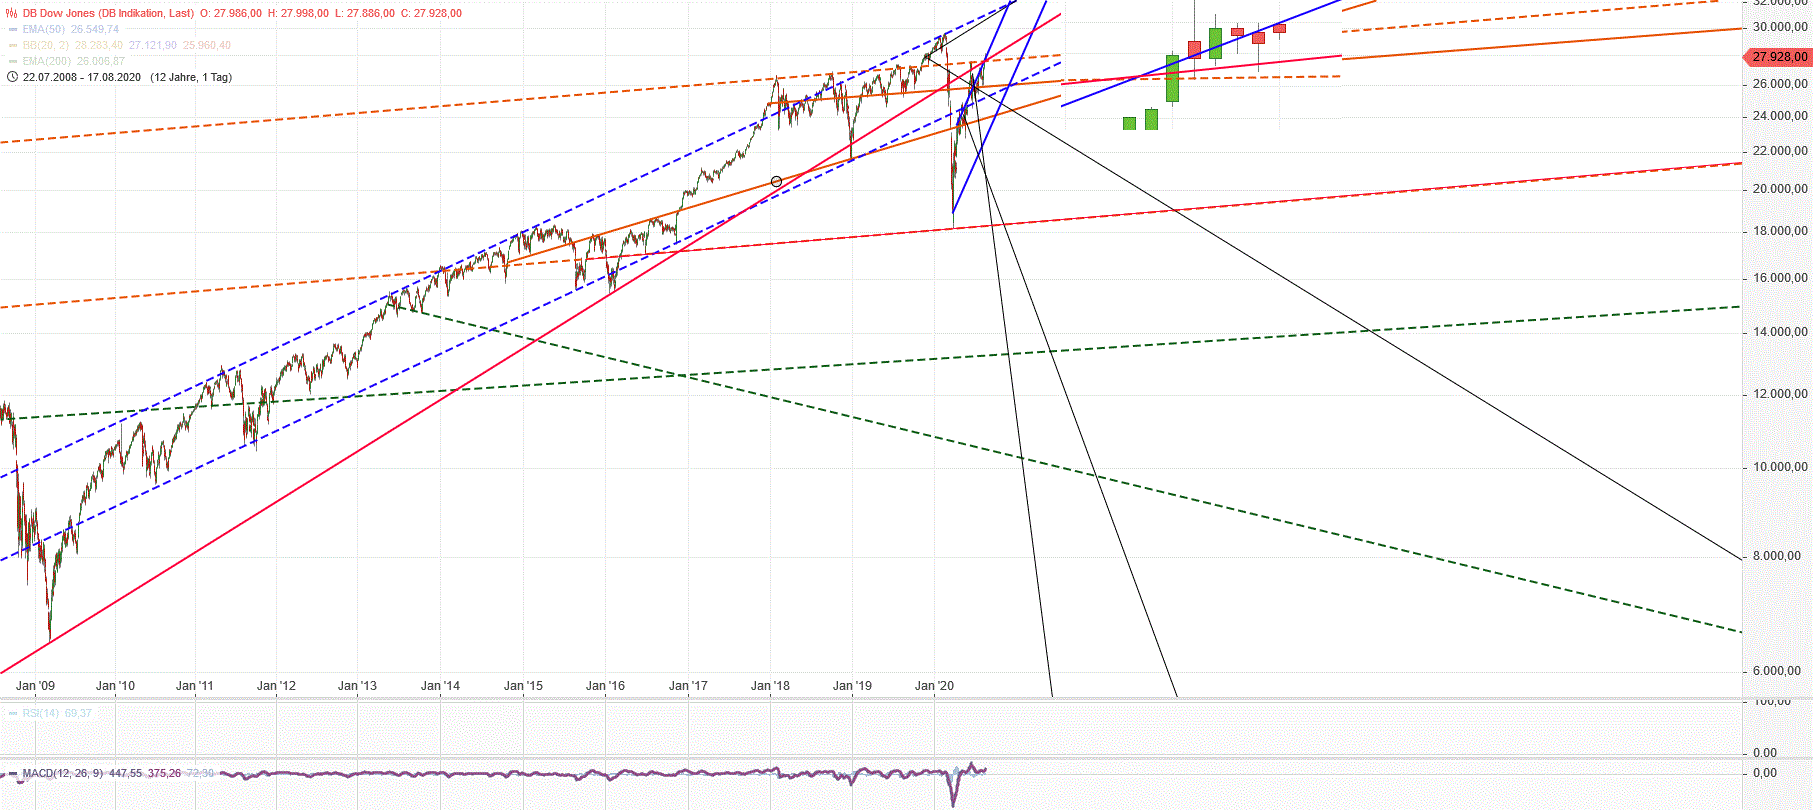This screenshot has width=1813, height=810.
Task: Select the RSI(14) legend label
Action: tap(41, 713)
